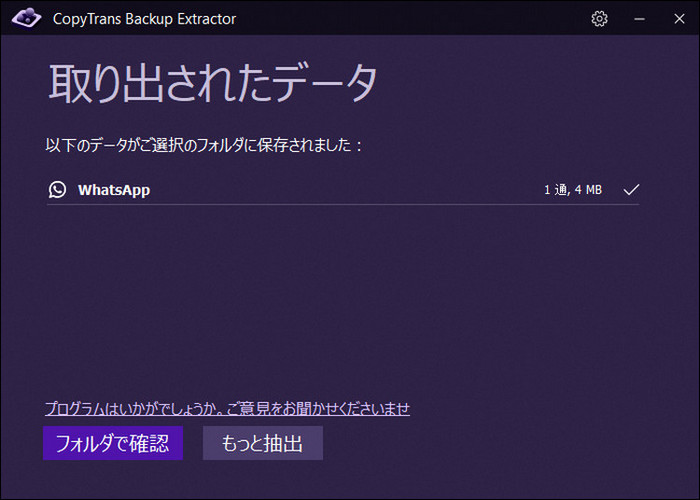Open the プログラムはいかがでしょうか feedback link
This screenshot has height=500, width=700.
pos(227,408)
